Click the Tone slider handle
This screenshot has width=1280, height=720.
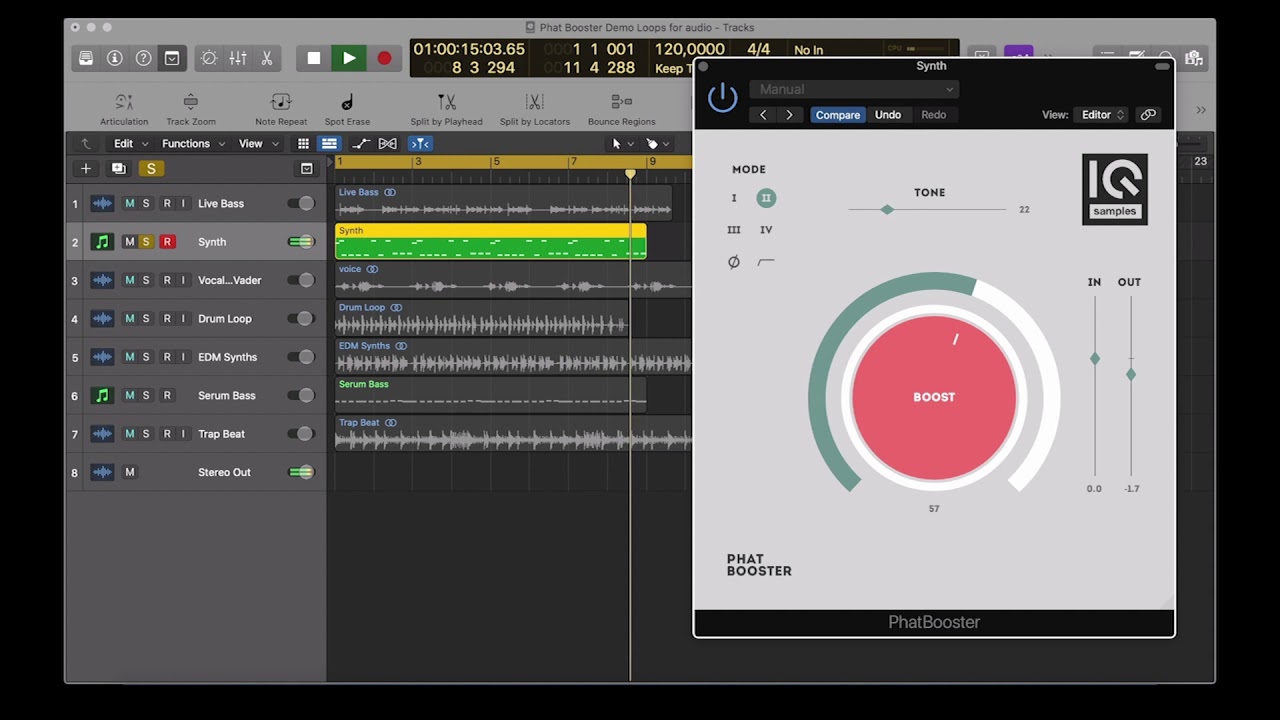887,209
